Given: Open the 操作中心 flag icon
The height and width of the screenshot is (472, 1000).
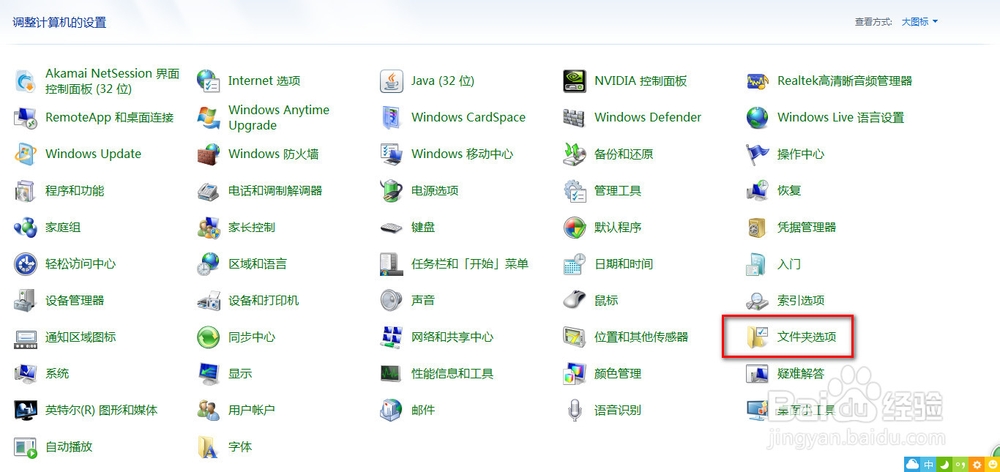Looking at the screenshot, I should 758,154.
